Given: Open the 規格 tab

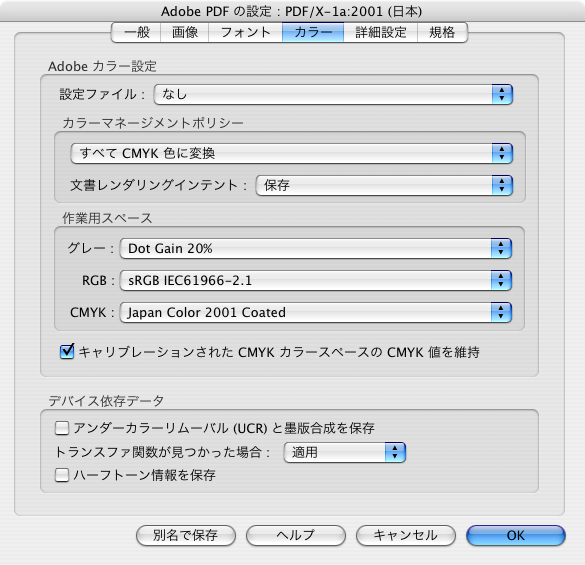Looking at the screenshot, I should point(442,32).
